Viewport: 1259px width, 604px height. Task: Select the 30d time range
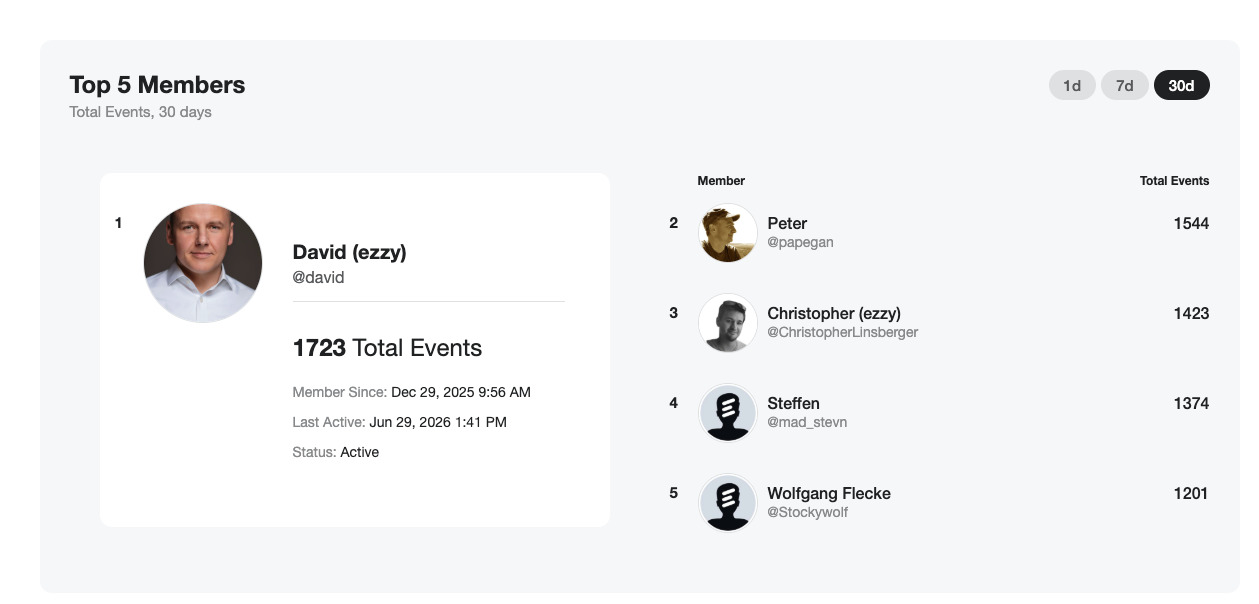coord(1181,85)
